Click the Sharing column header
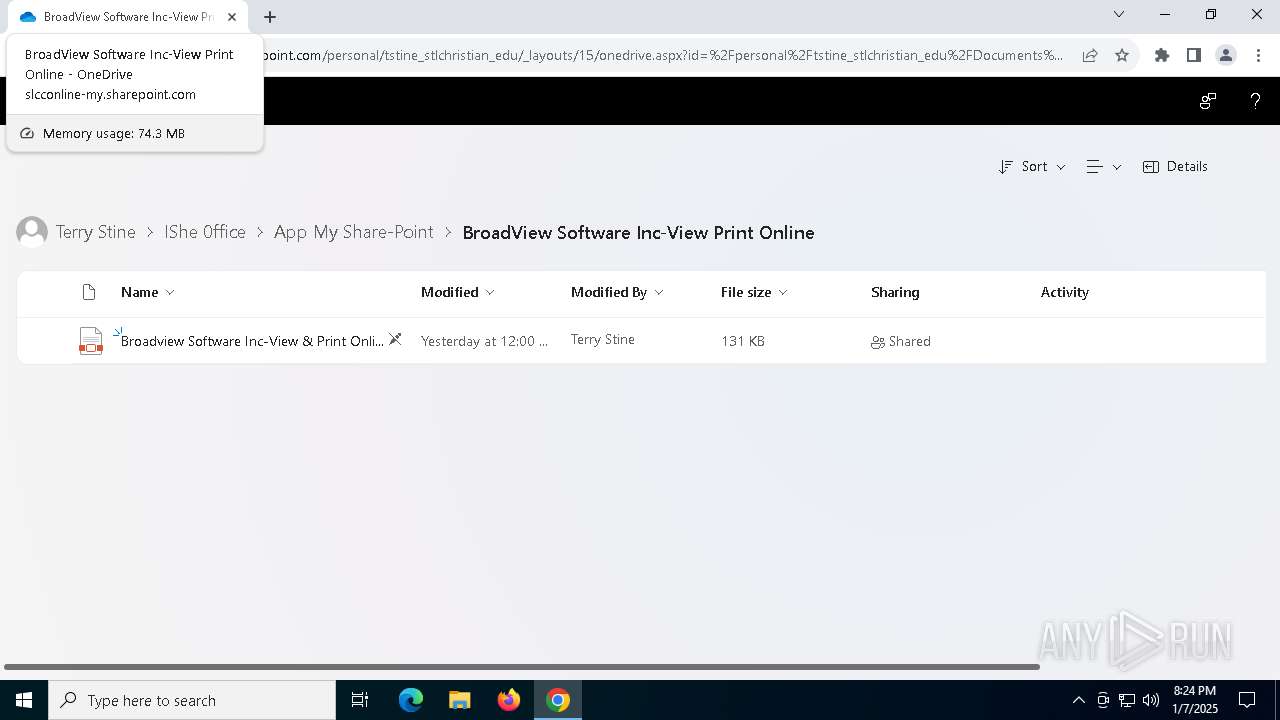Viewport: 1280px width, 720px height. pos(895,292)
